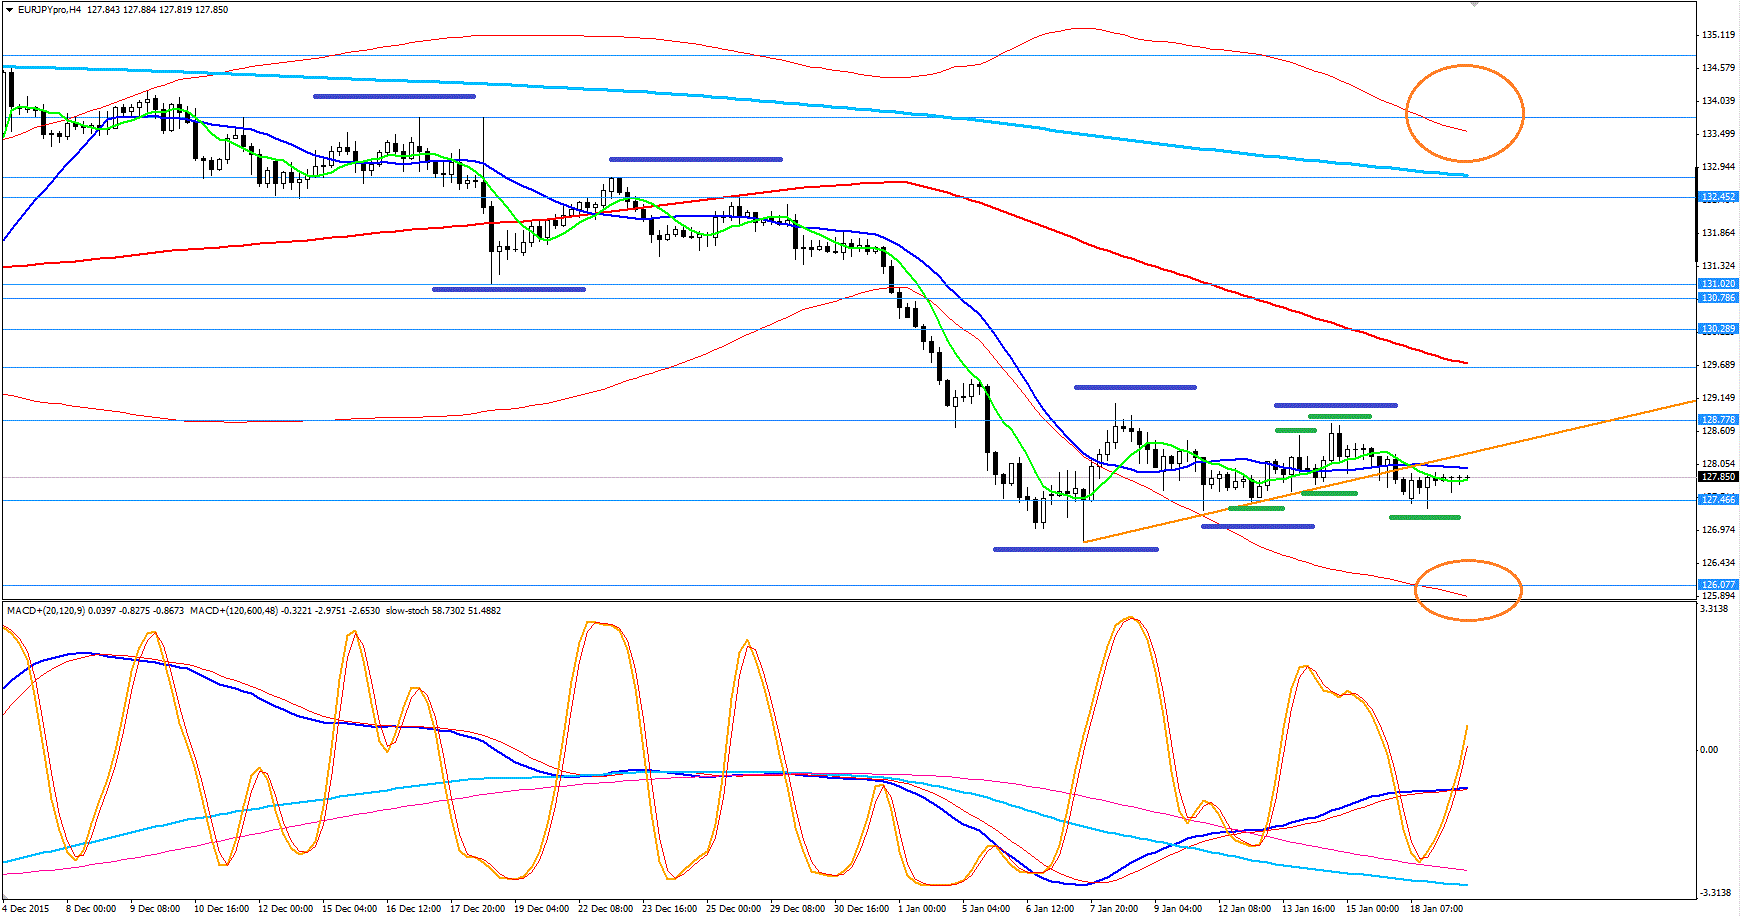Click the 135.119 price scale label
Image resolution: width=1740 pixels, height=917 pixels.
[1718, 35]
